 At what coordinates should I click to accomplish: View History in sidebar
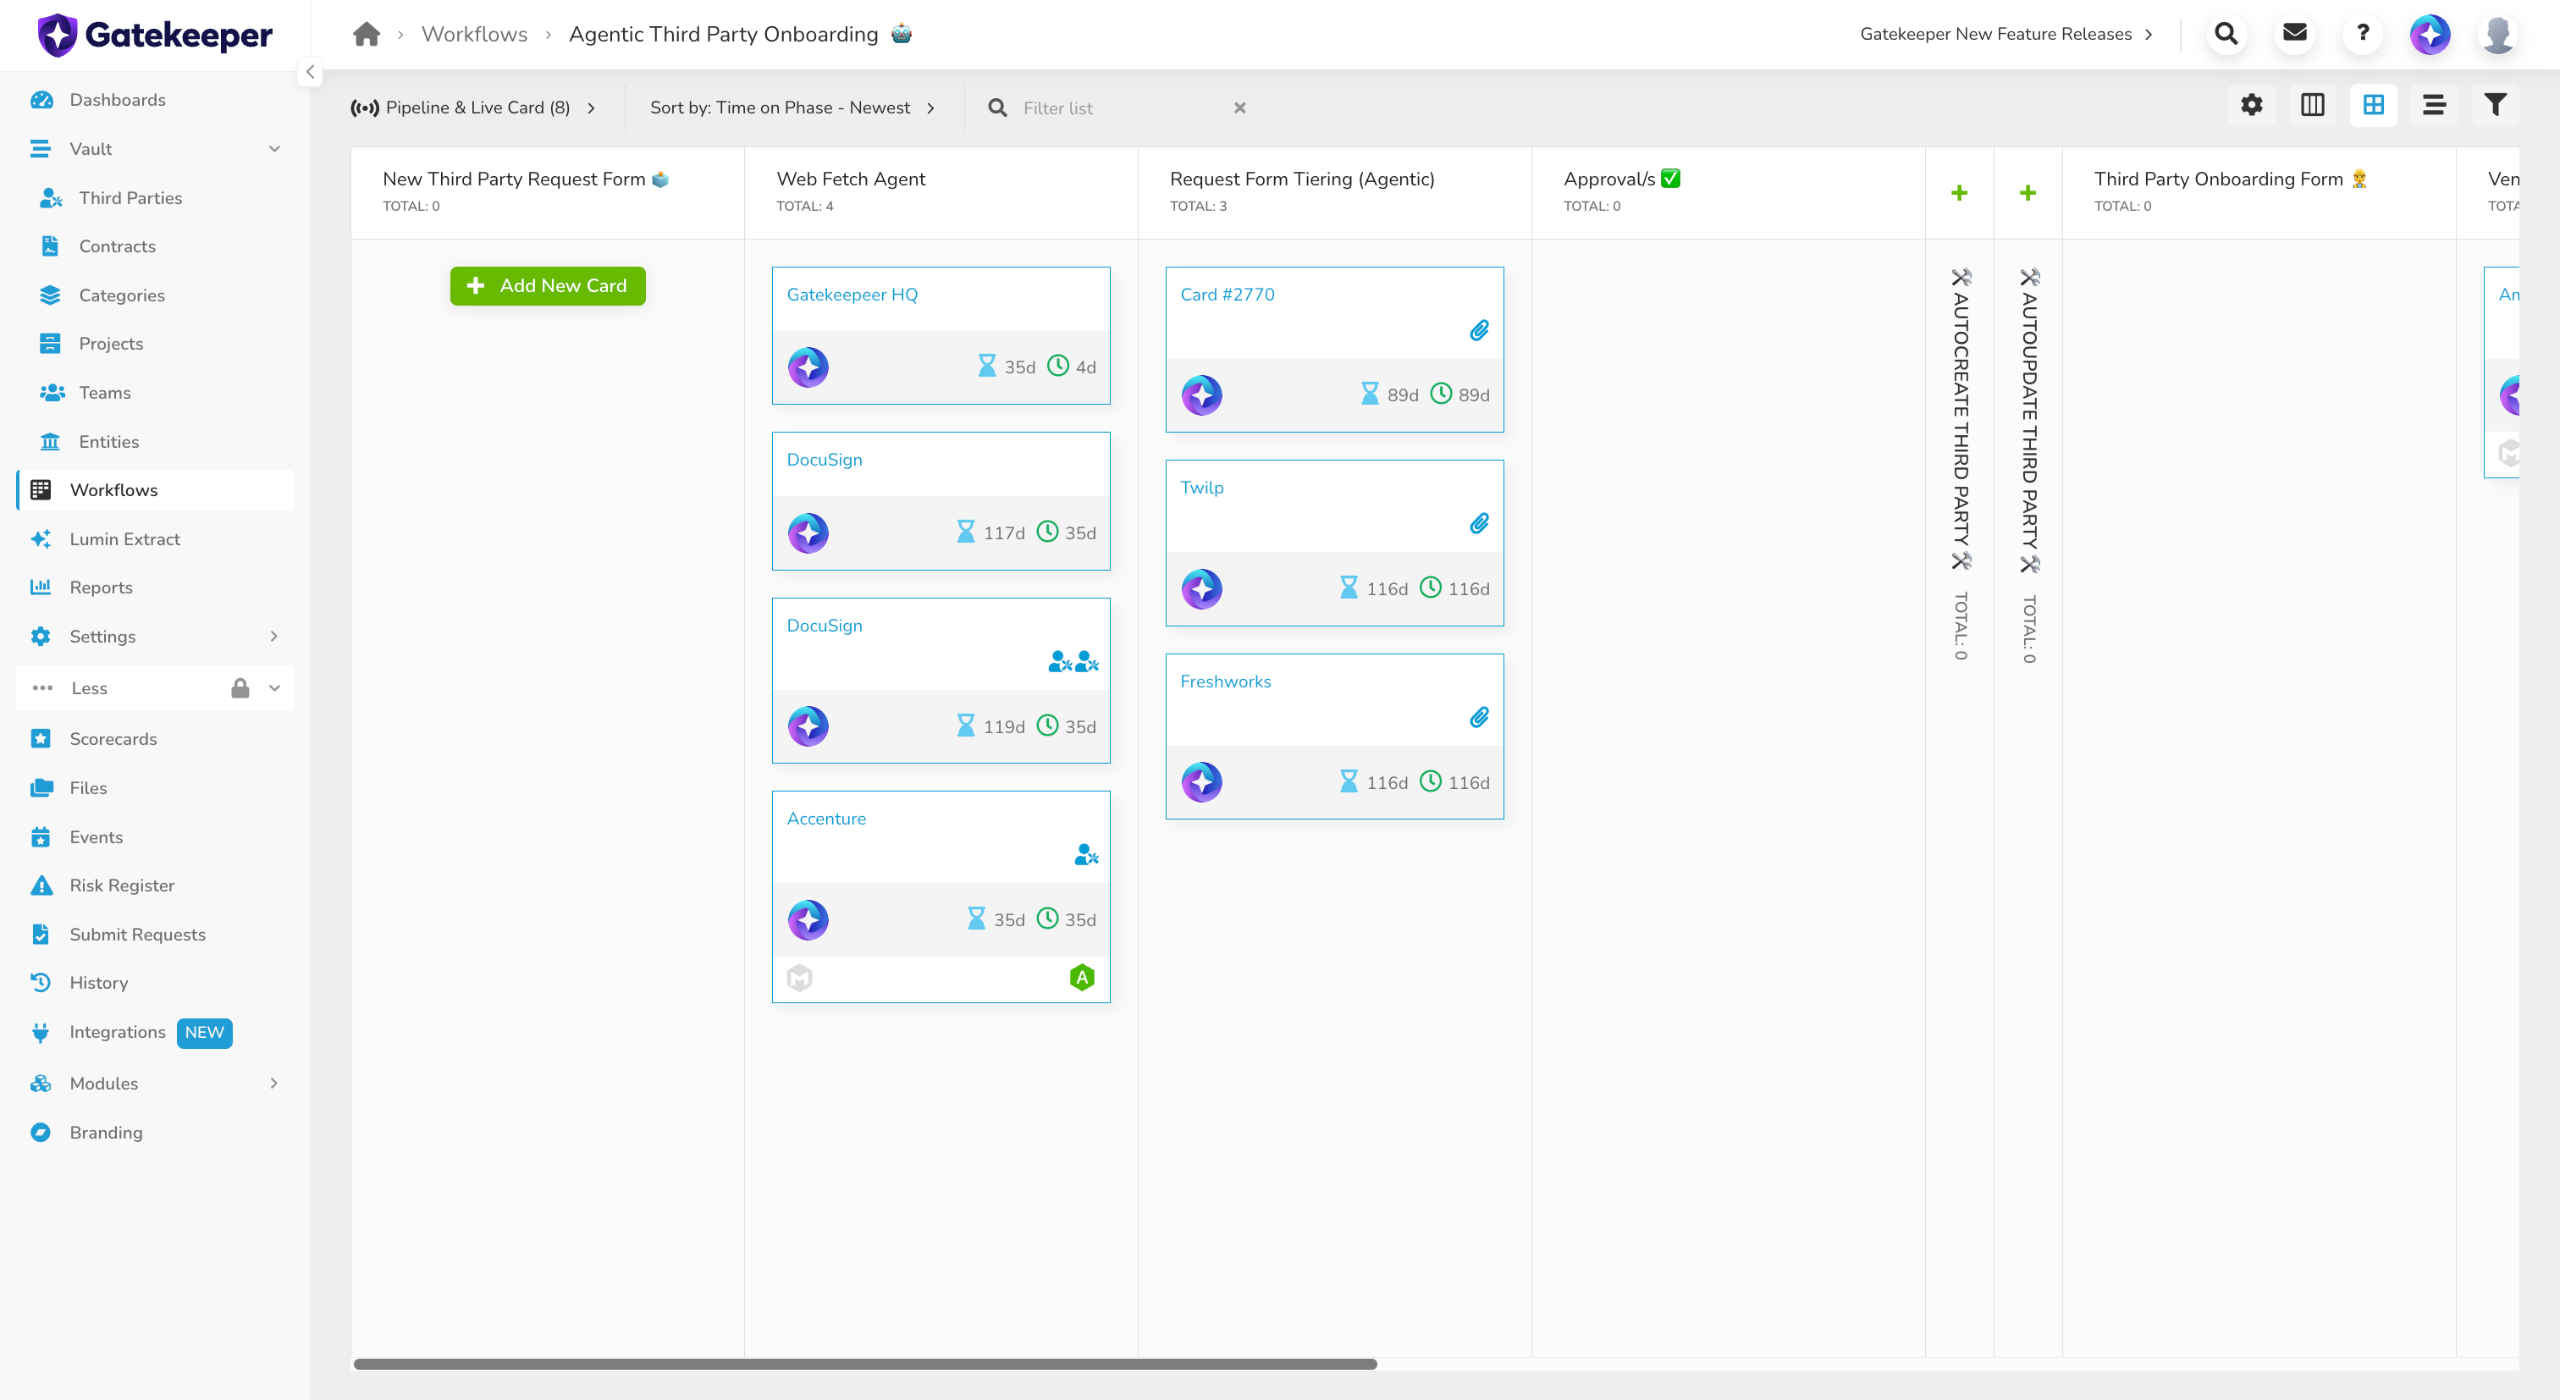point(155,983)
